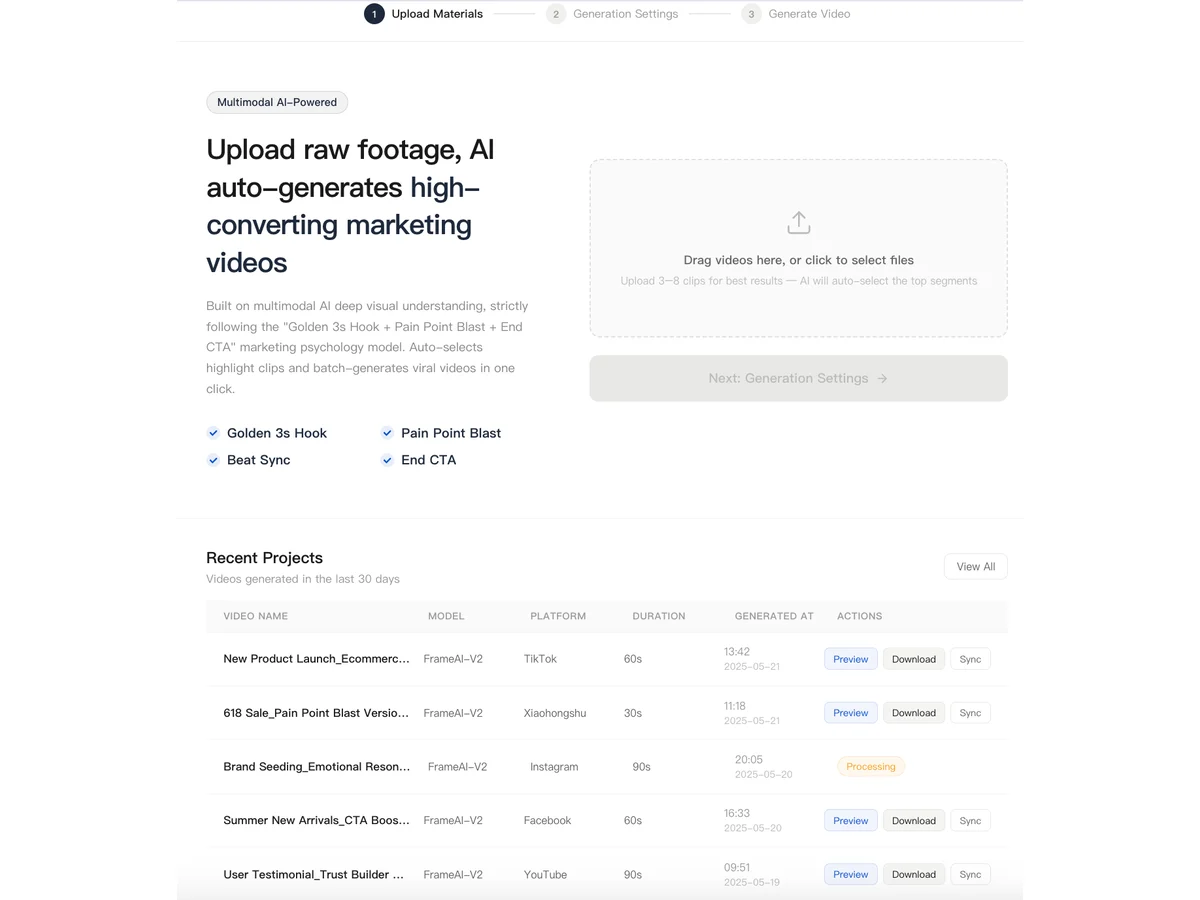Image resolution: width=1200 pixels, height=900 pixels.
Task: Click the End CTA checkmark icon
Action: pos(387,460)
